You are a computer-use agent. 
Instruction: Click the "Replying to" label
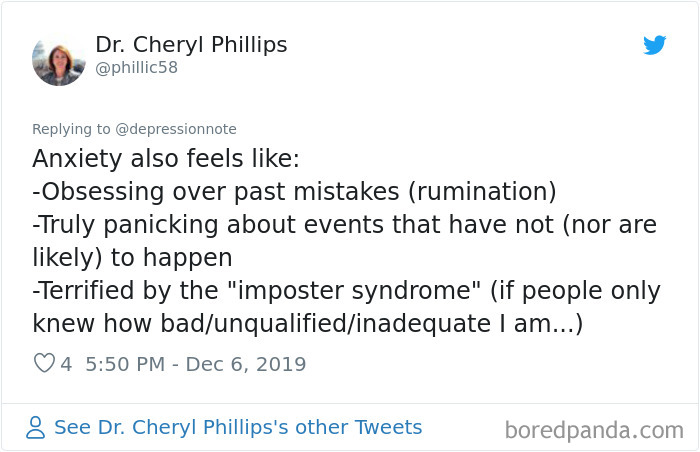point(72,129)
